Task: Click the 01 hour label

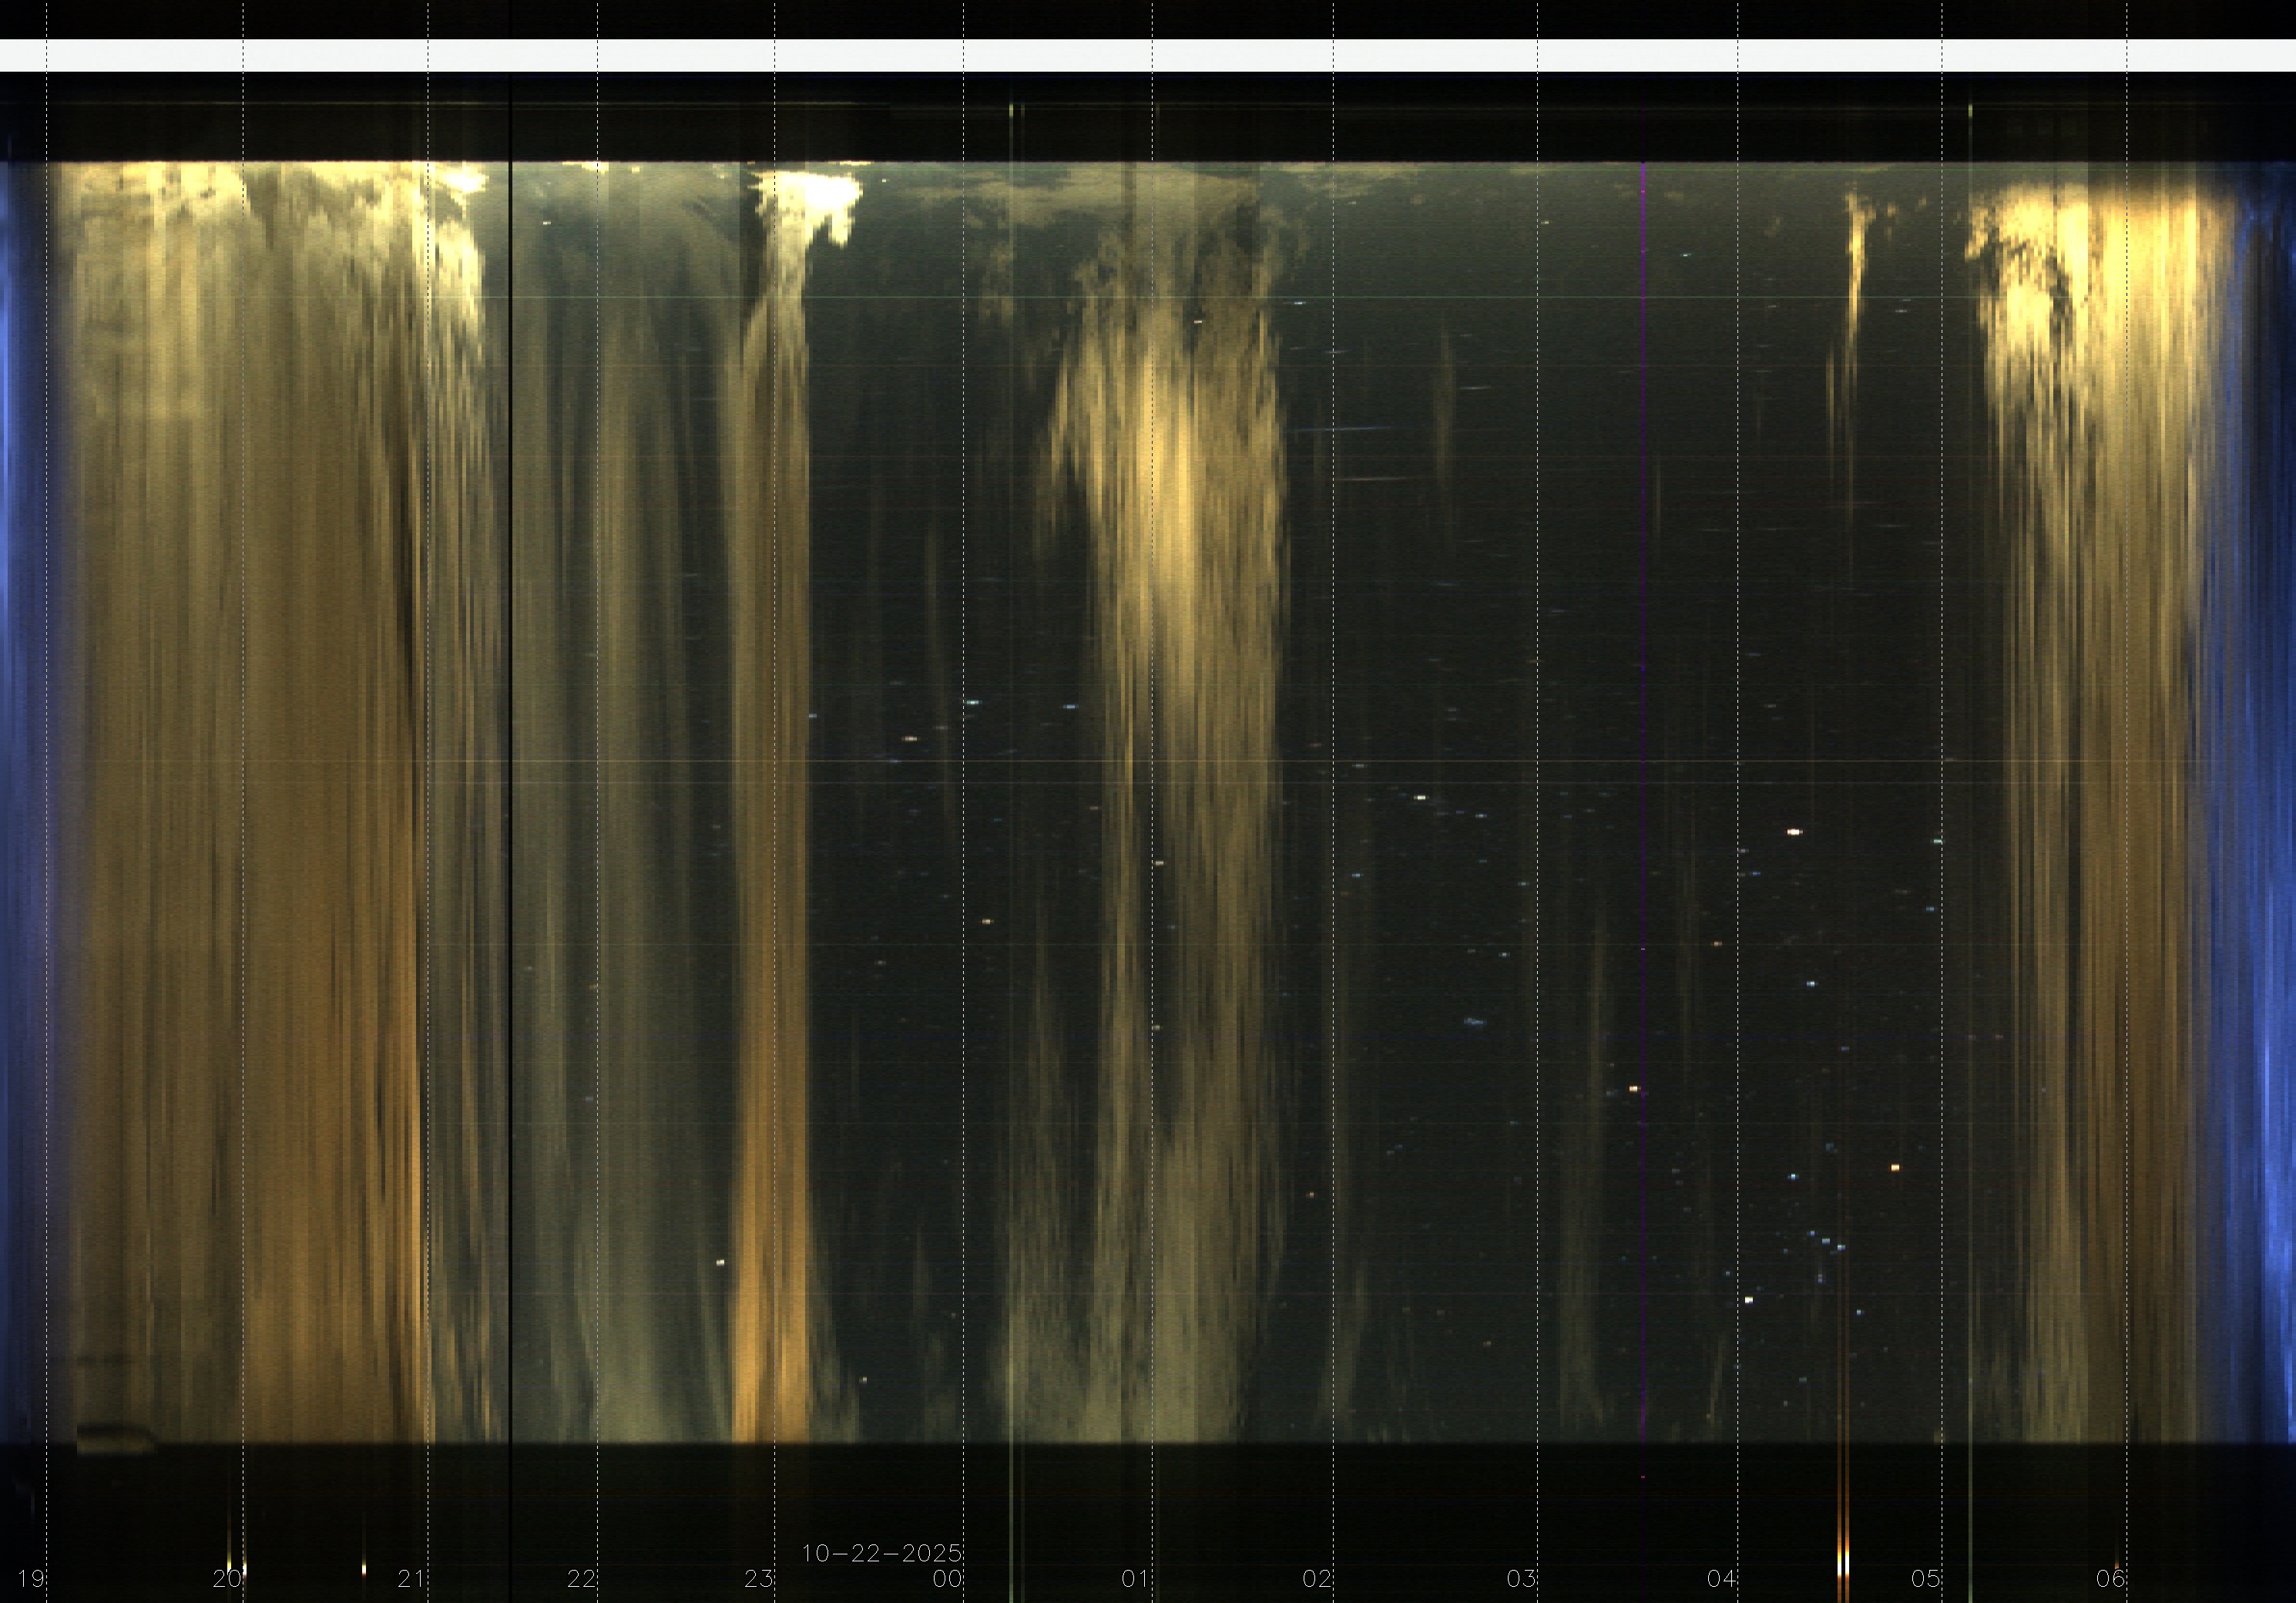Action: coord(1135,1579)
